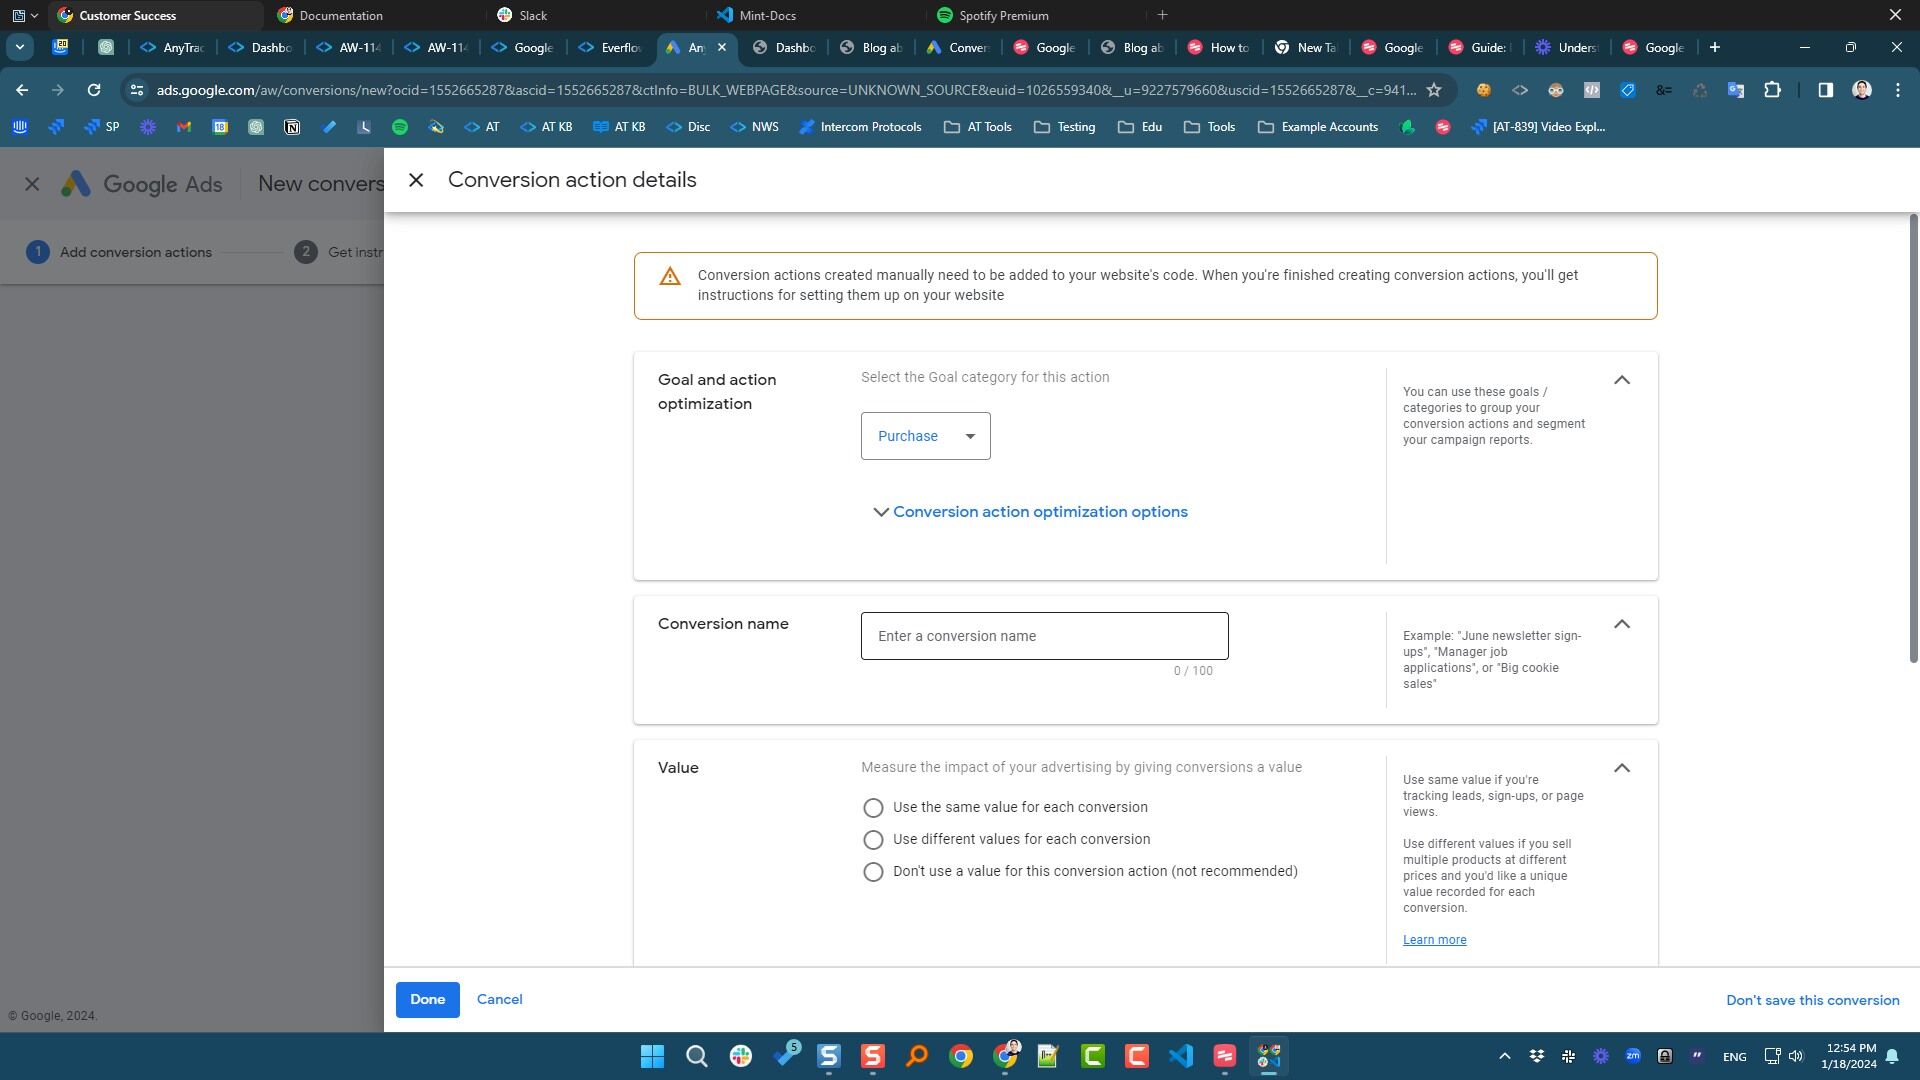Screen dimensions: 1920x1080
Task: Open the Purchase goal category dropdown
Action: [x=924, y=435]
